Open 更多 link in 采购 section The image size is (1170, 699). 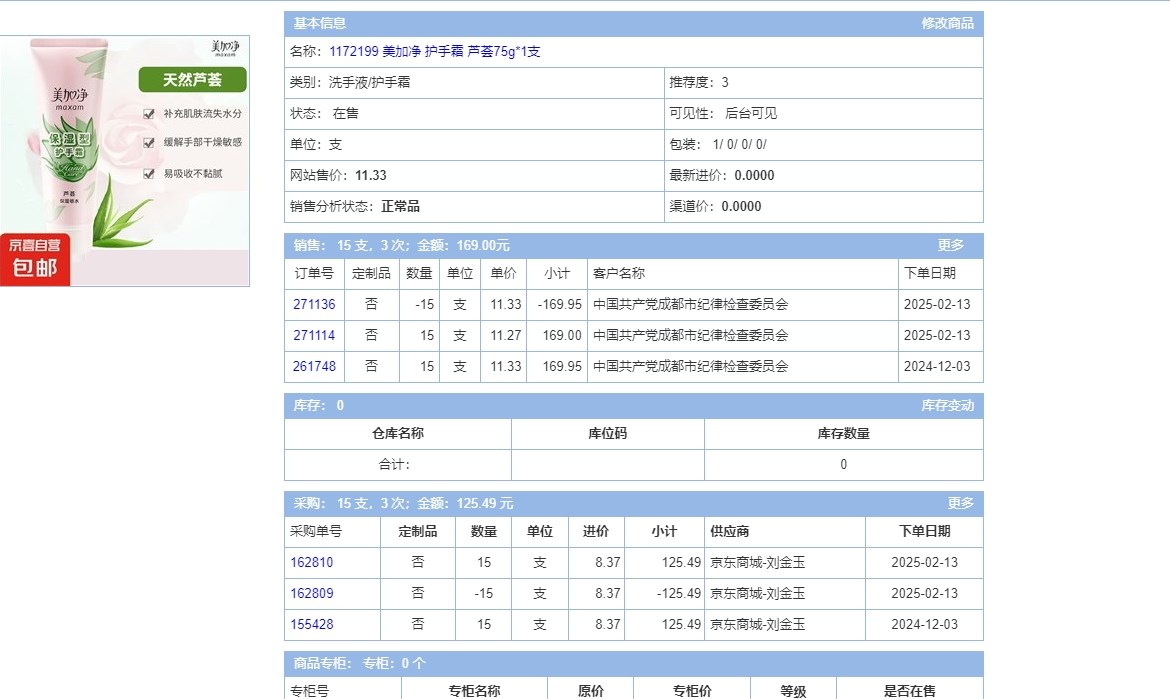pos(961,504)
